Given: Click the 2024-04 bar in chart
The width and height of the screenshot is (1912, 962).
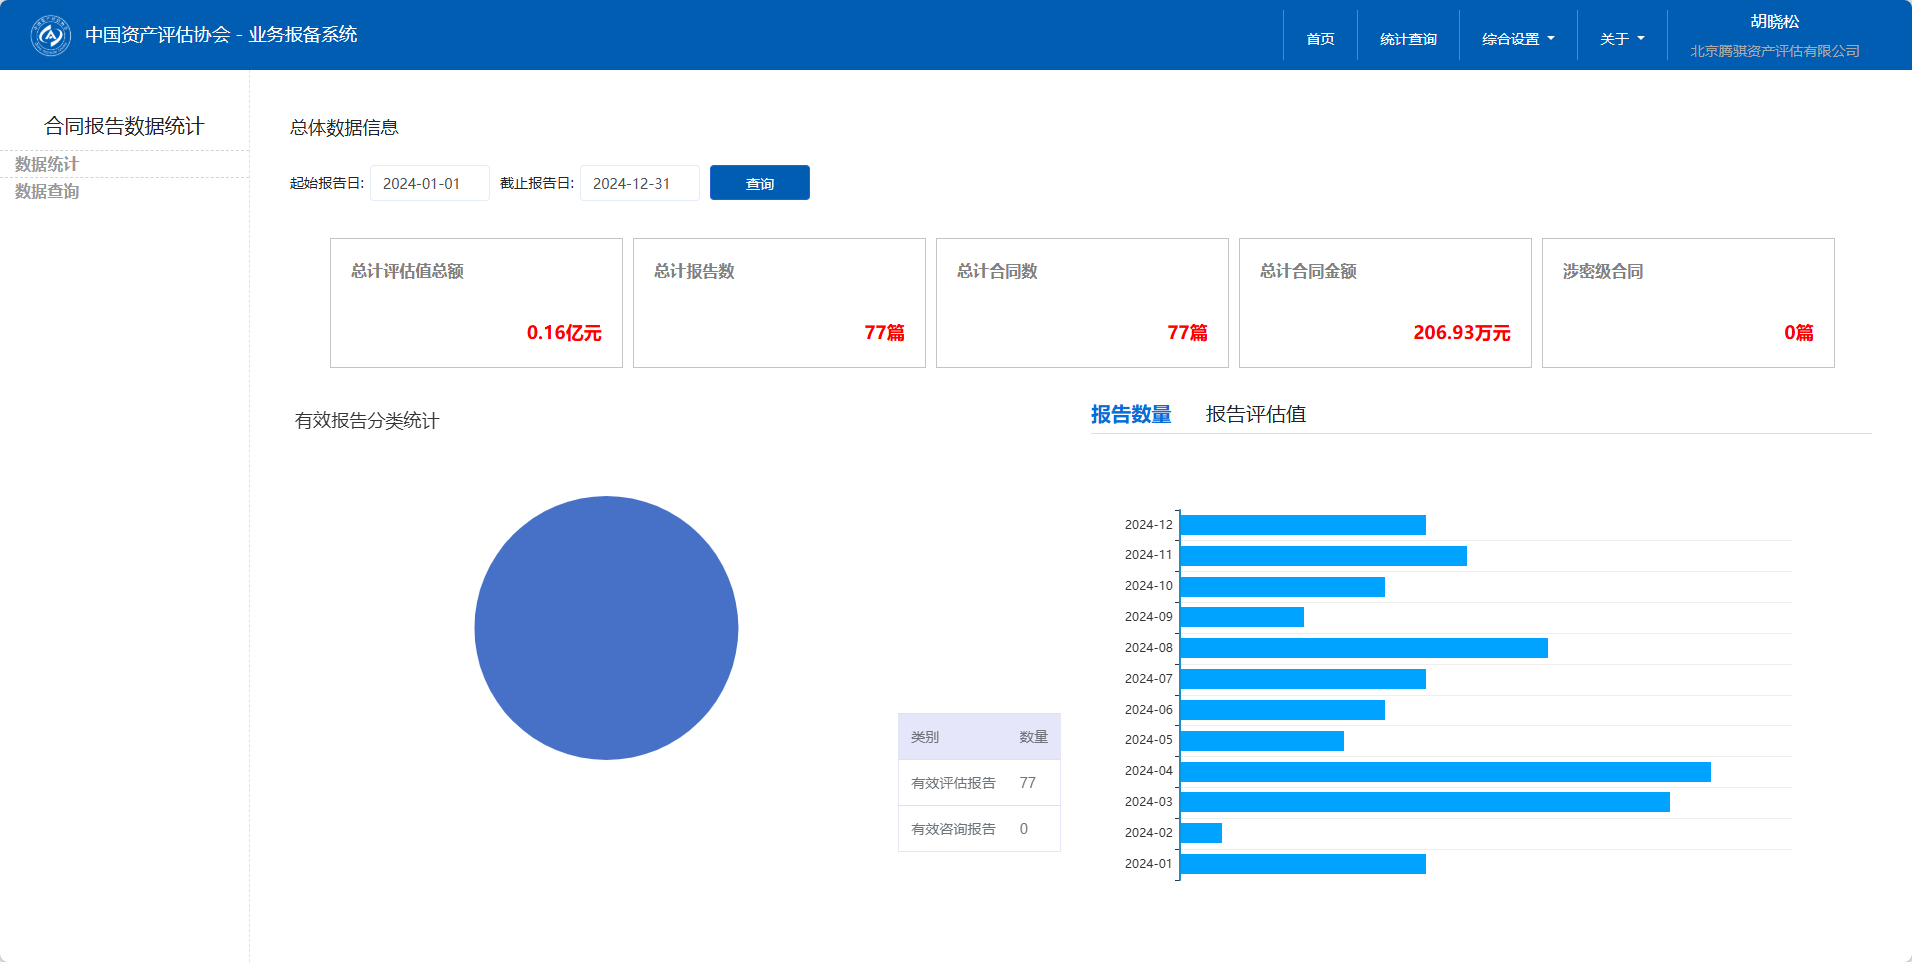Looking at the screenshot, I should point(1445,772).
